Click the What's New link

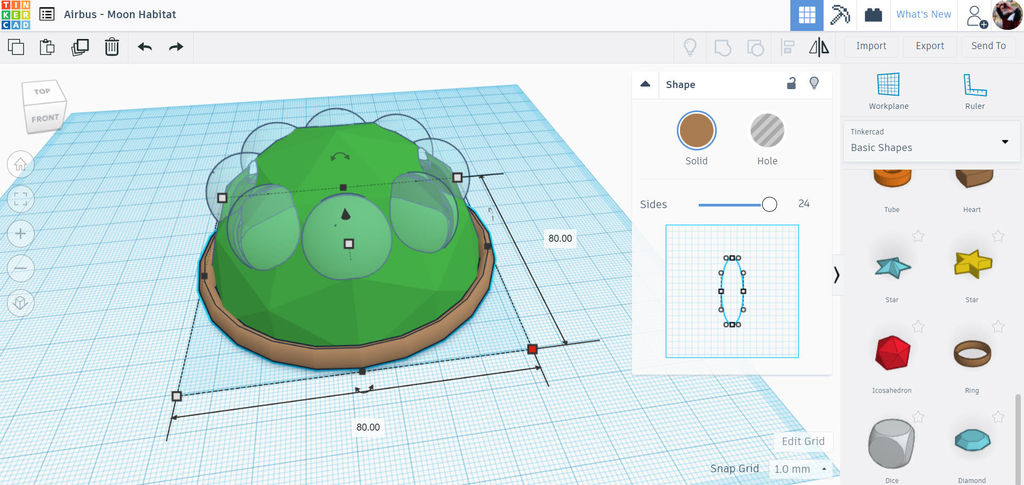(923, 14)
